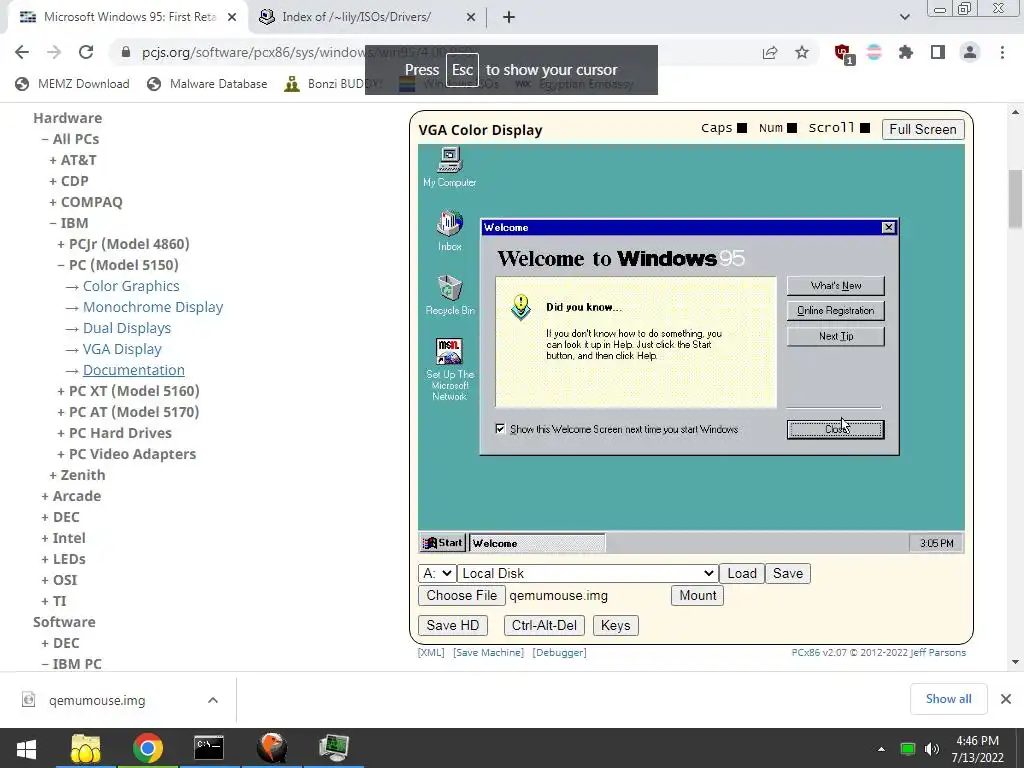The image size is (1024, 768).
Task: Click the What's New button
Action: click(x=836, y=285)
